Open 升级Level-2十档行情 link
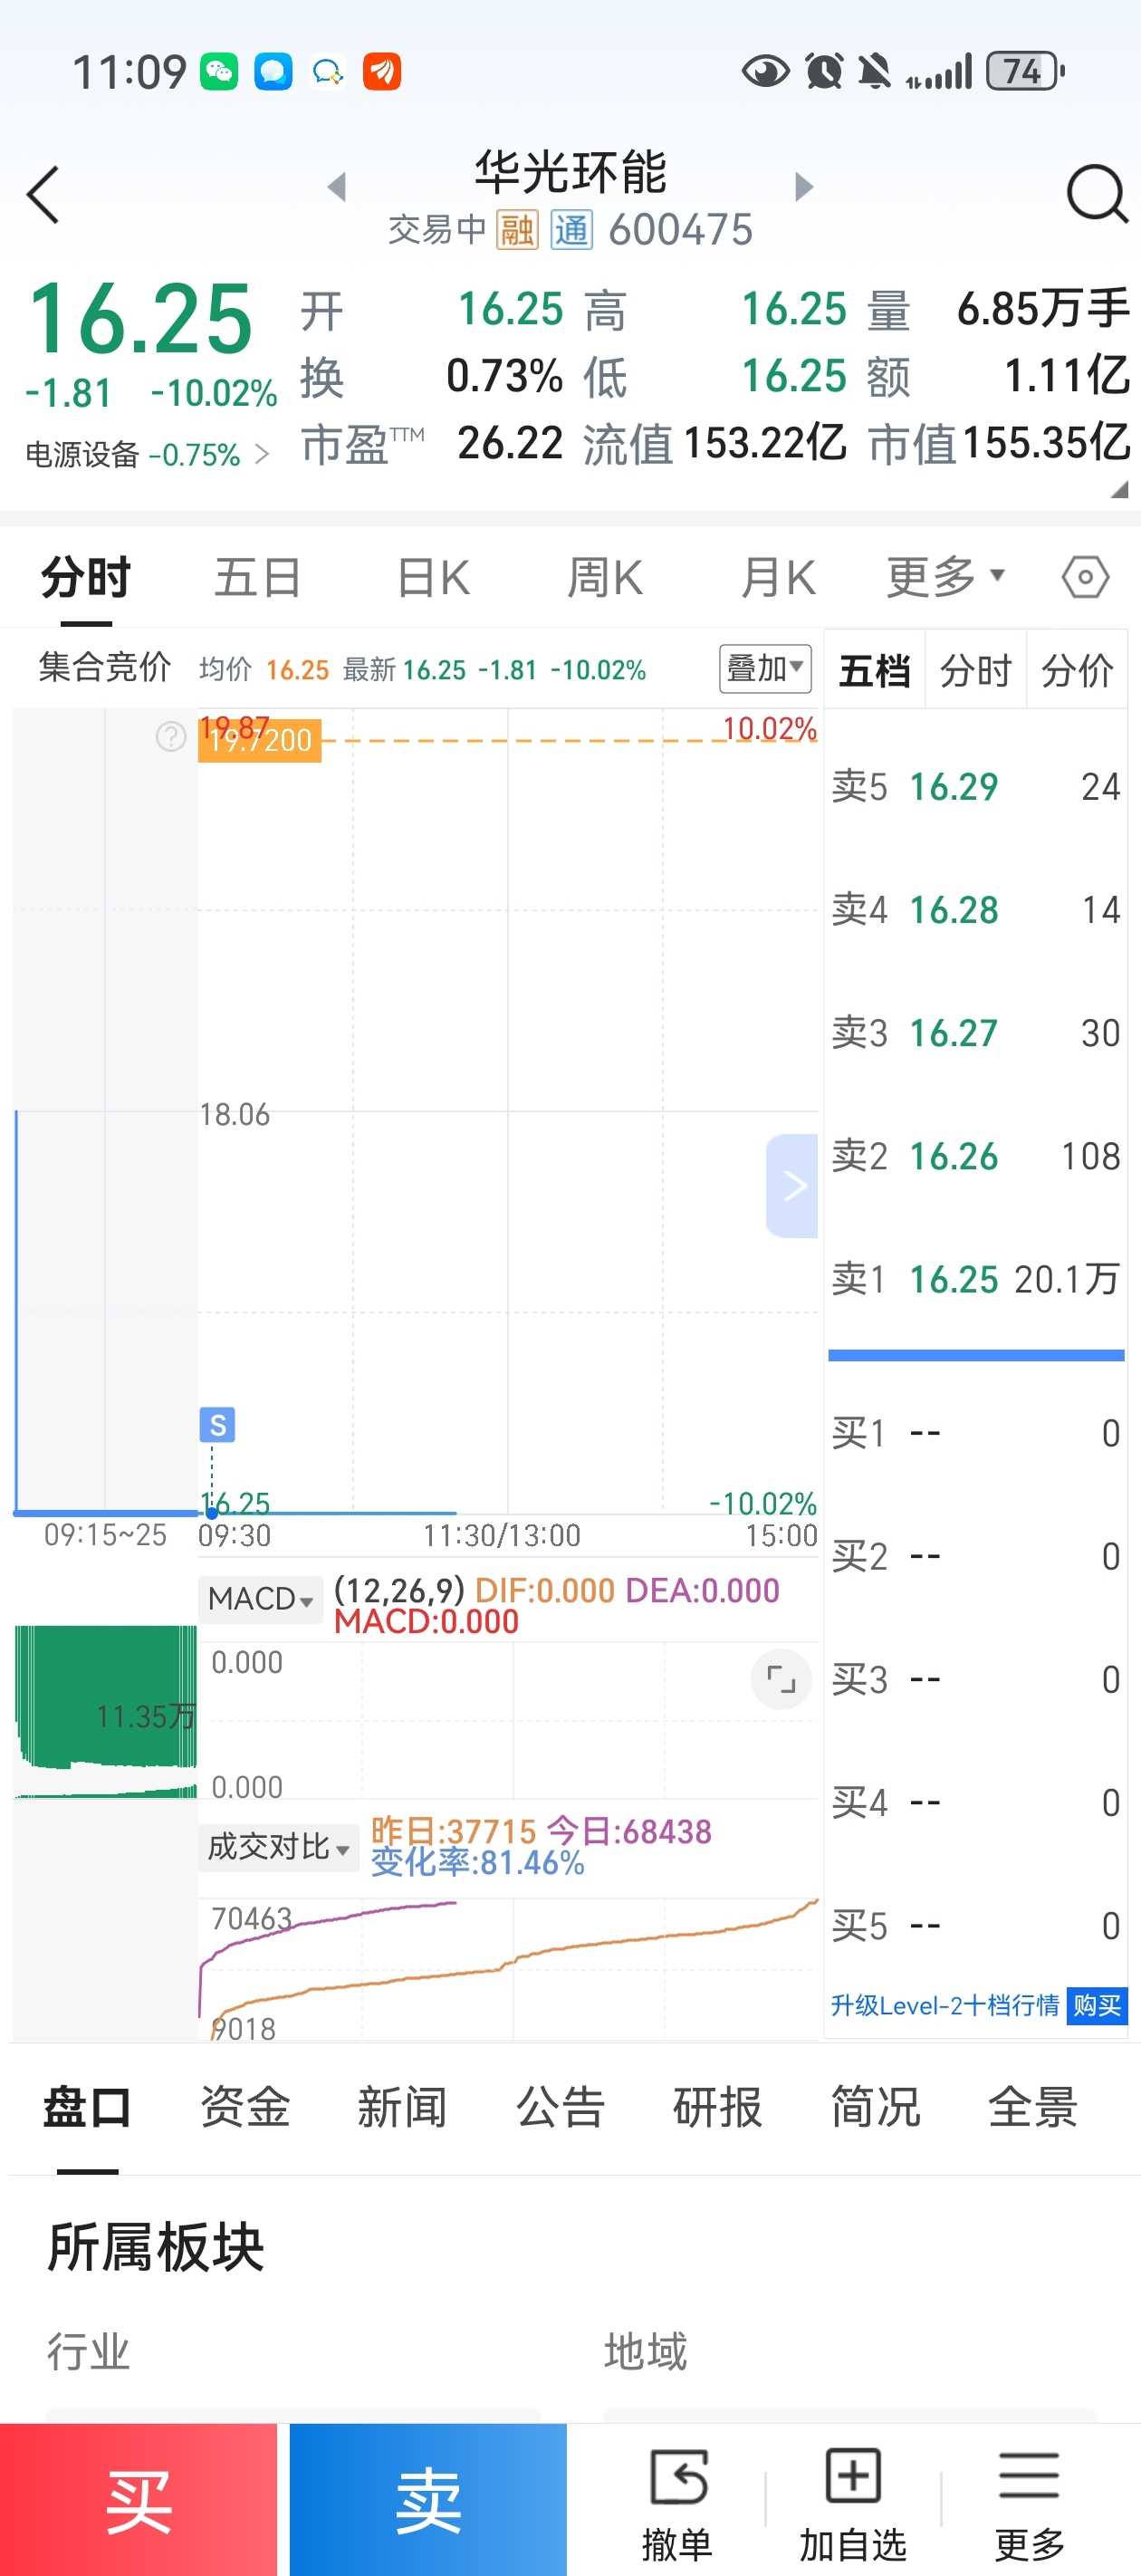 (945, 2005)
